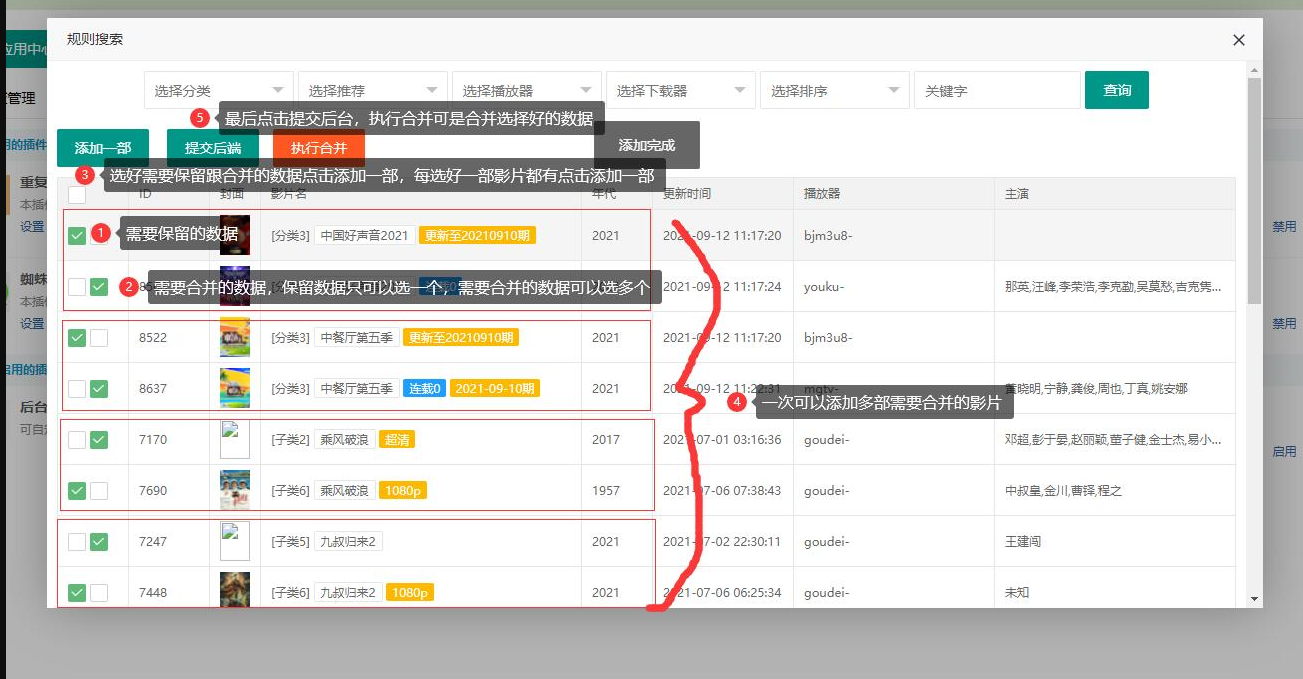1303x679 pixels.
Task: Tick the unchecked checkbox in row 7448
Action: pyautogui.click(x=99, y=593)
